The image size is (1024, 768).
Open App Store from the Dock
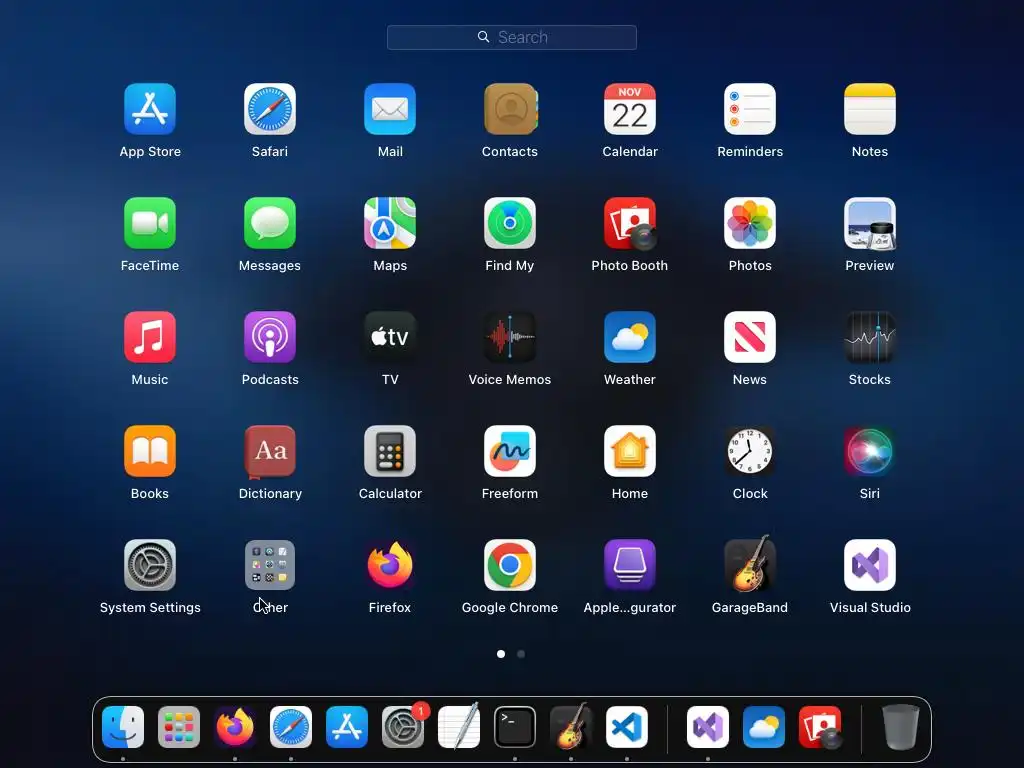click(x=347, y=727)
